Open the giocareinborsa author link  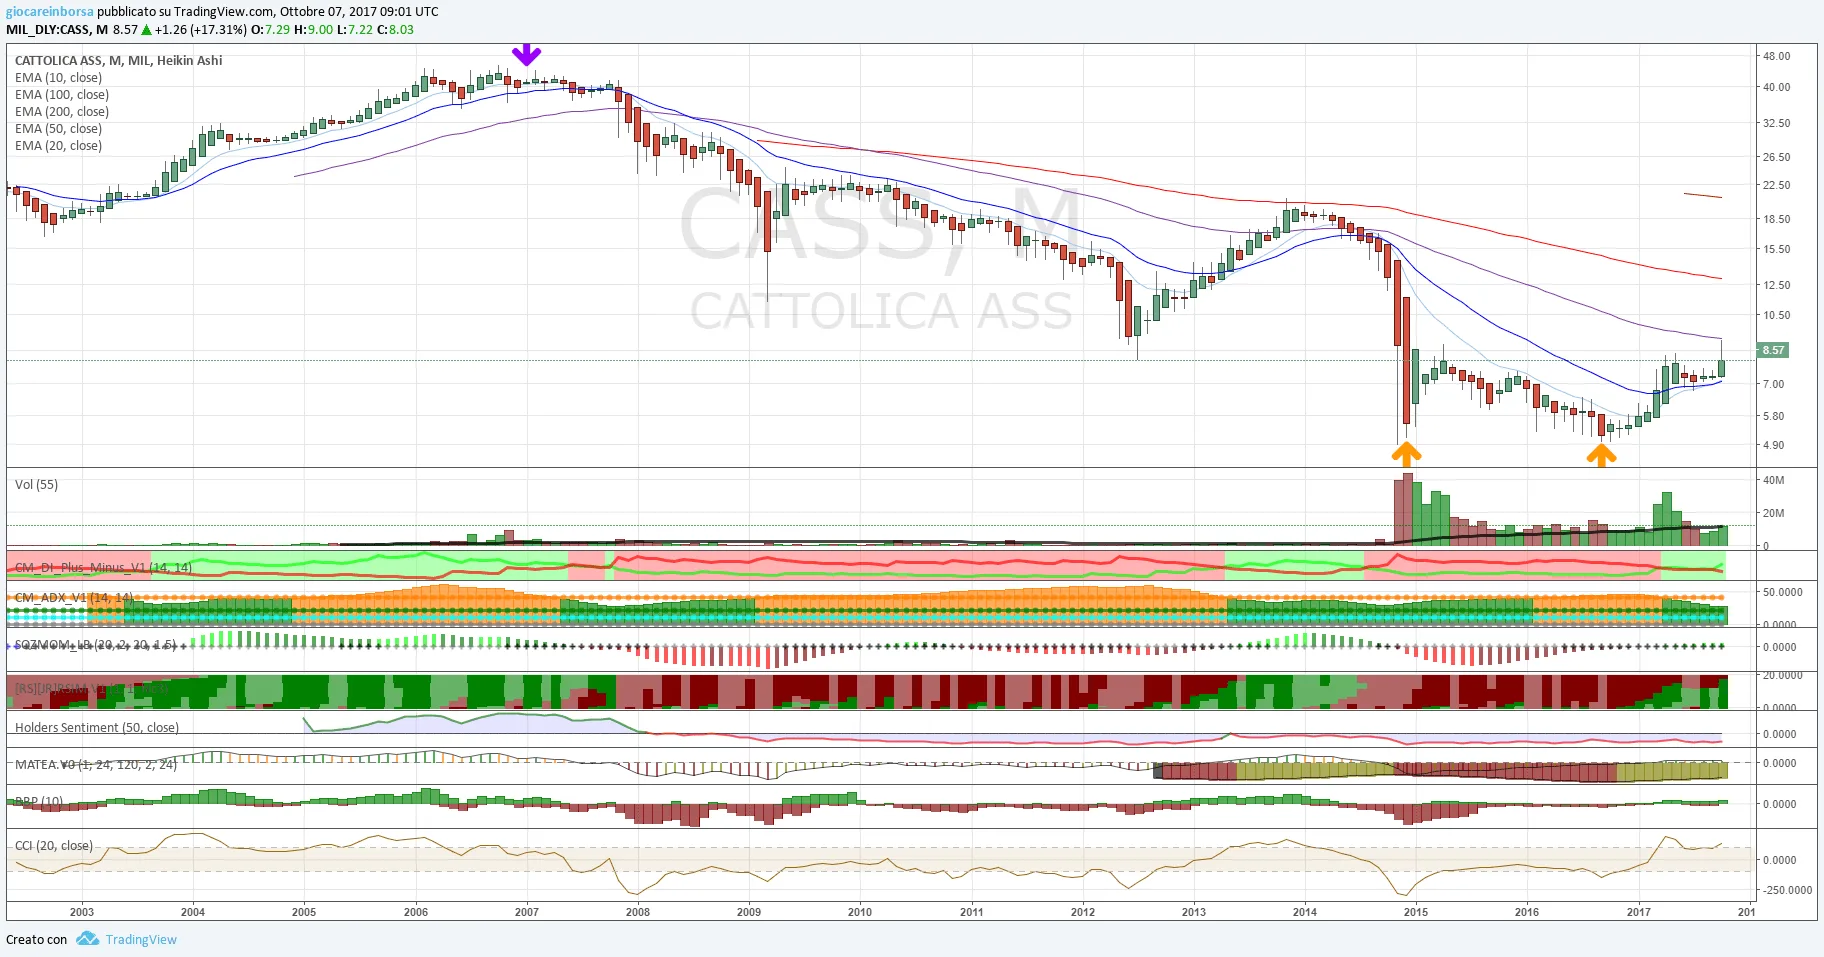pos(50,12)
